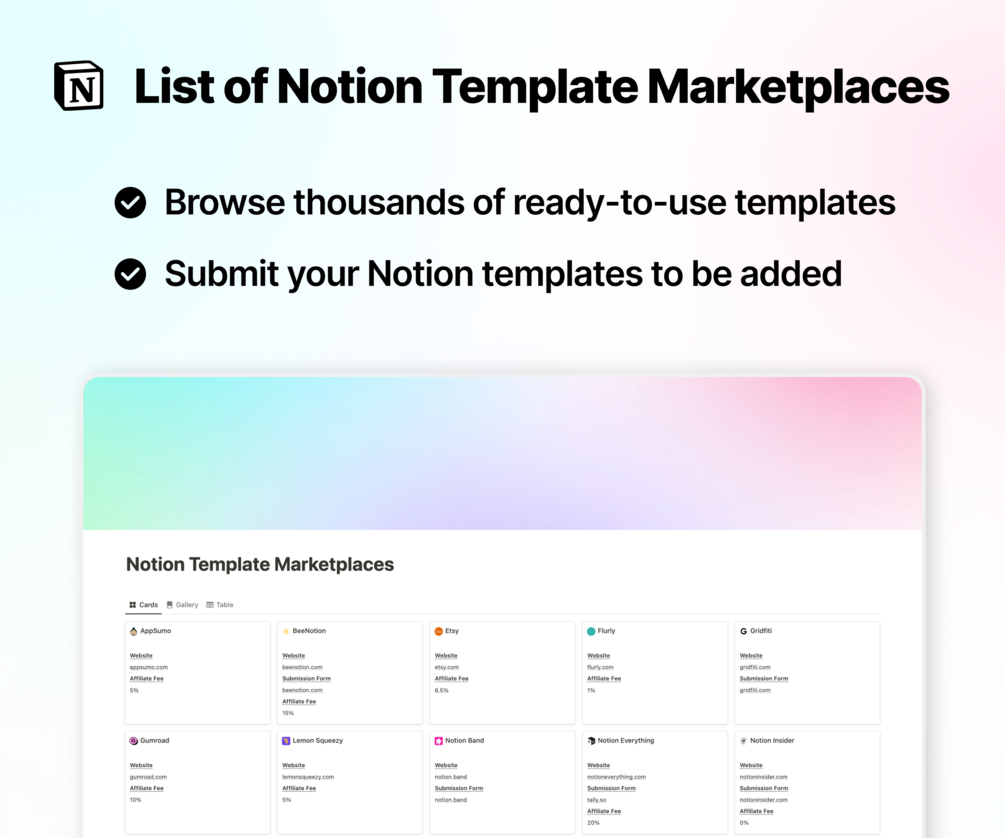The width and height of the screenshot is (1005, 838).
Task: Open the lemonsqueezy.com website link
Action: tap(308, 776)
